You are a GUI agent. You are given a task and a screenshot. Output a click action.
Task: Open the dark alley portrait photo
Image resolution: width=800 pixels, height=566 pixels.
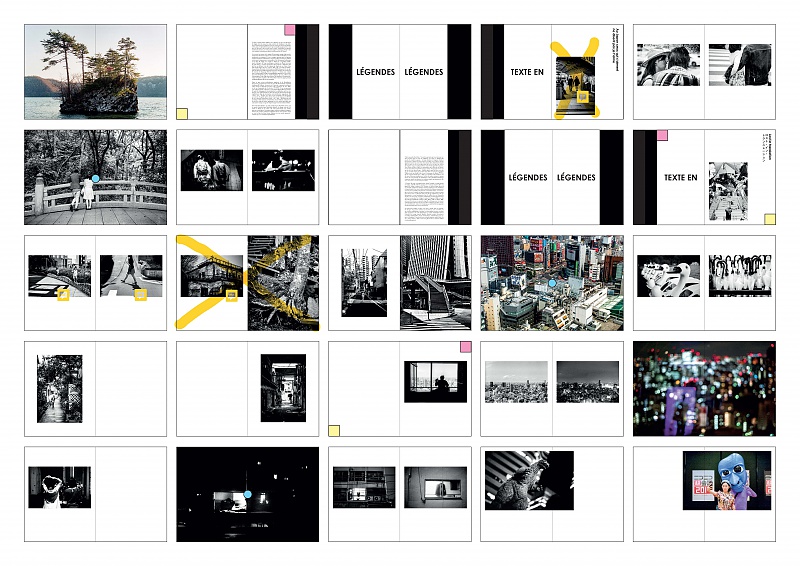click(283, 389)
